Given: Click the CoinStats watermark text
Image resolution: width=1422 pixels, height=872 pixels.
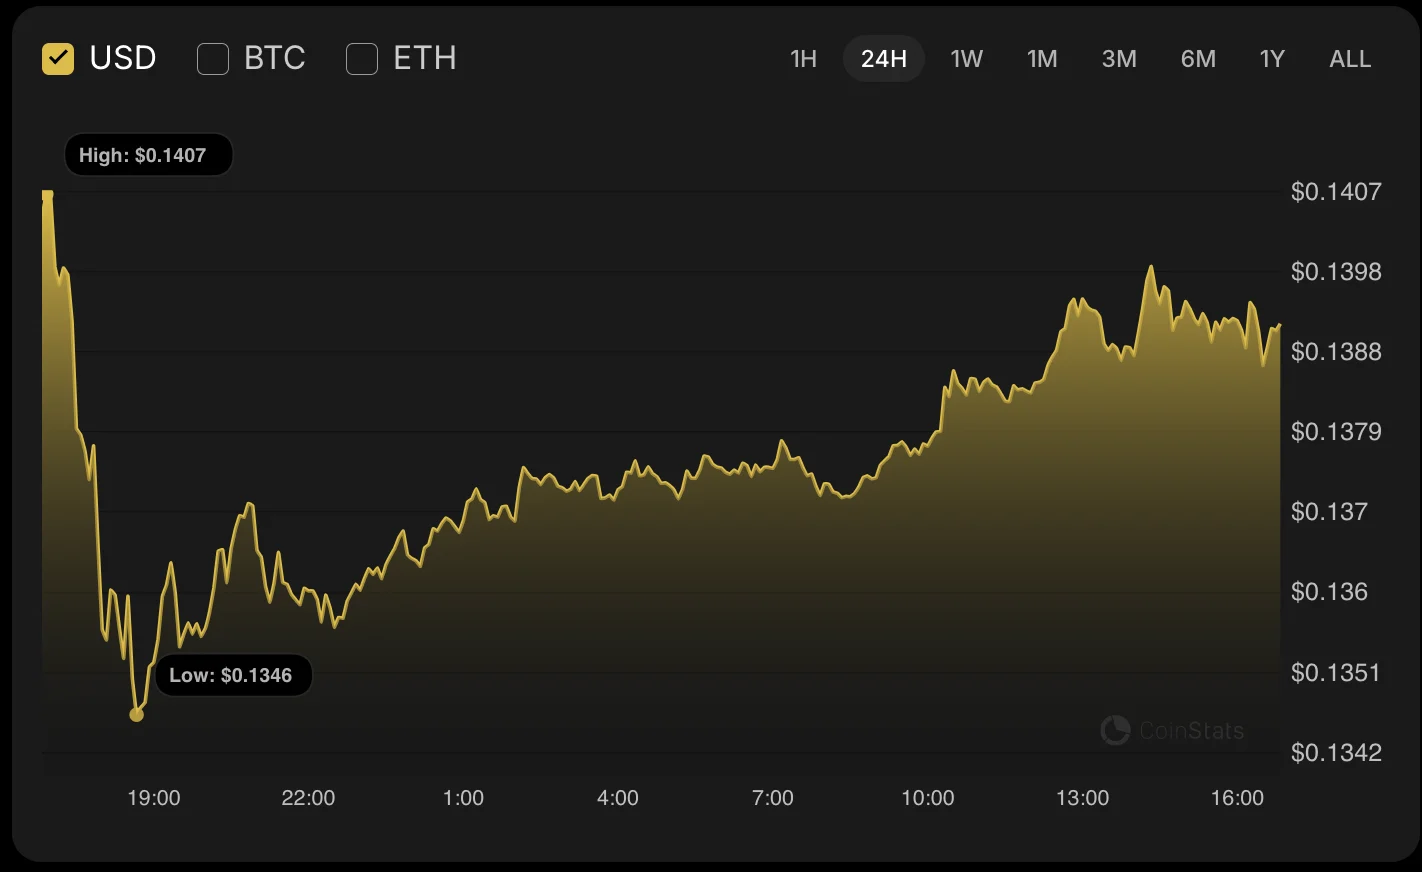Looking at the screenshot, I should pos(1192,731).
